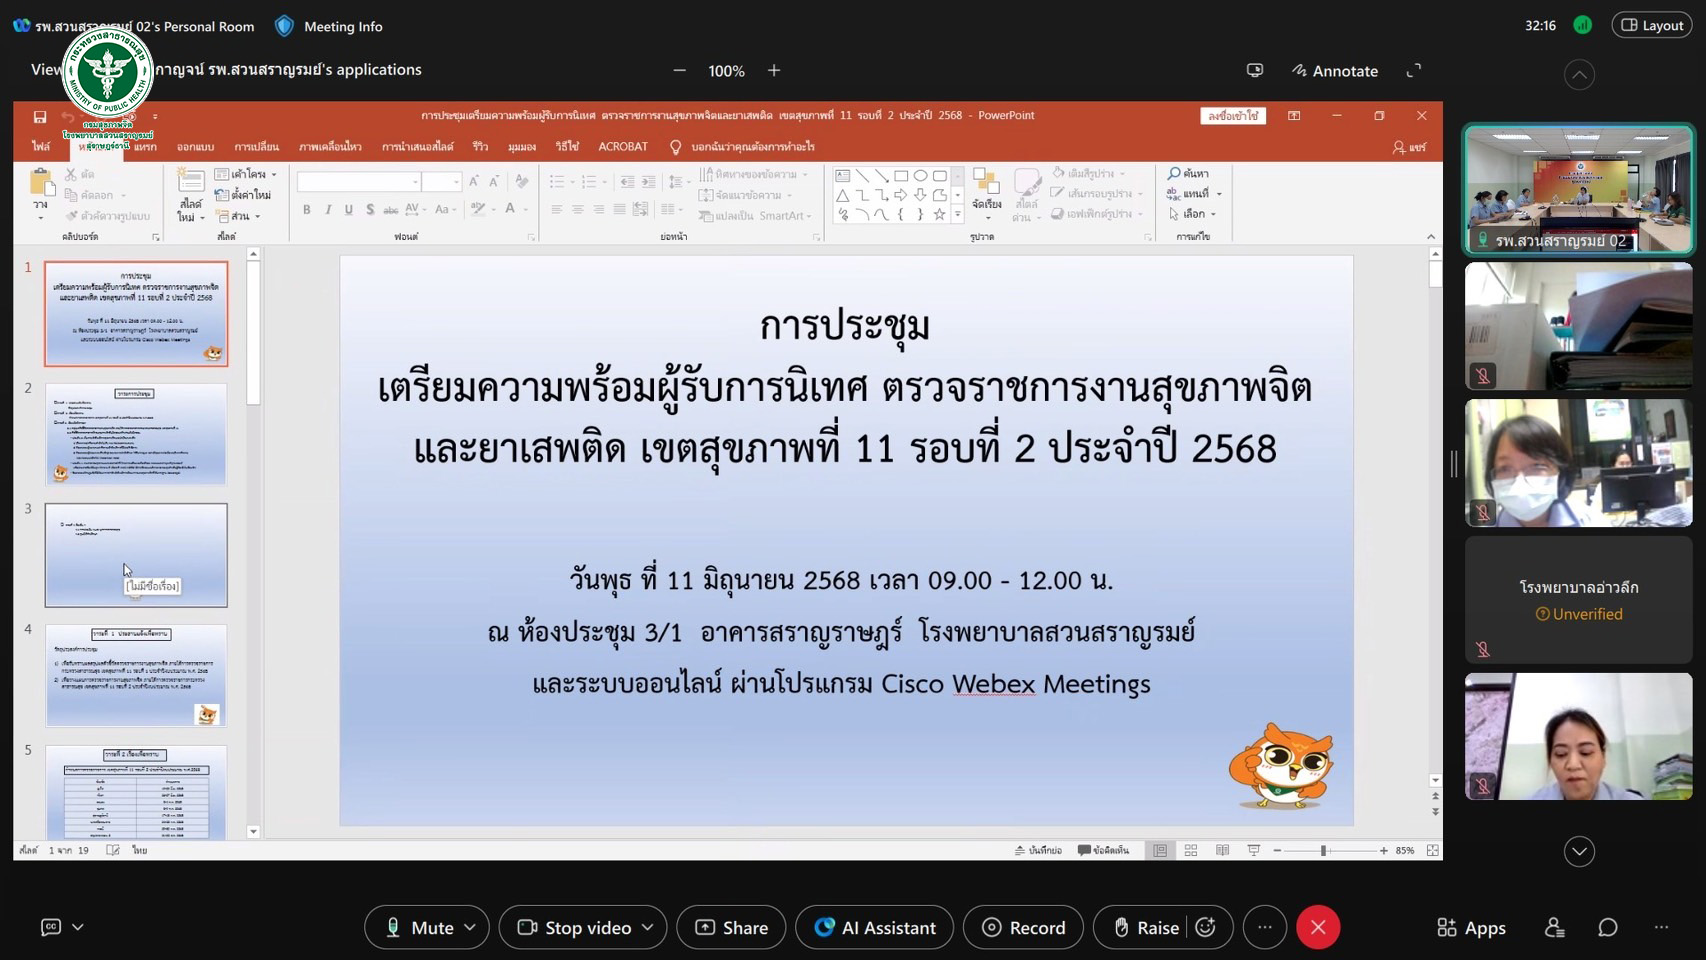Expand the แทนที่ (Replace) dropdown

tap(1219, 194)
